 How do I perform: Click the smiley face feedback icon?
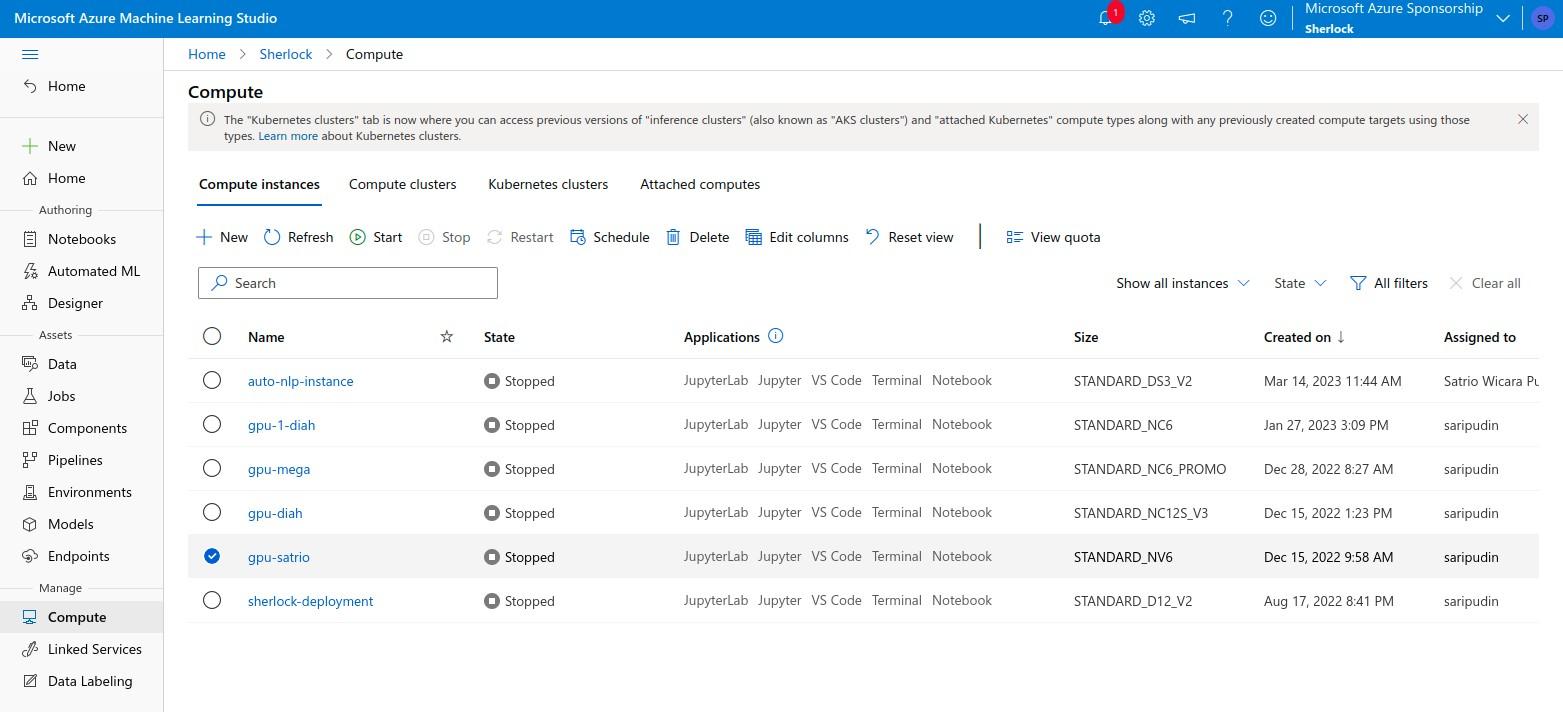pos(1268,18)
